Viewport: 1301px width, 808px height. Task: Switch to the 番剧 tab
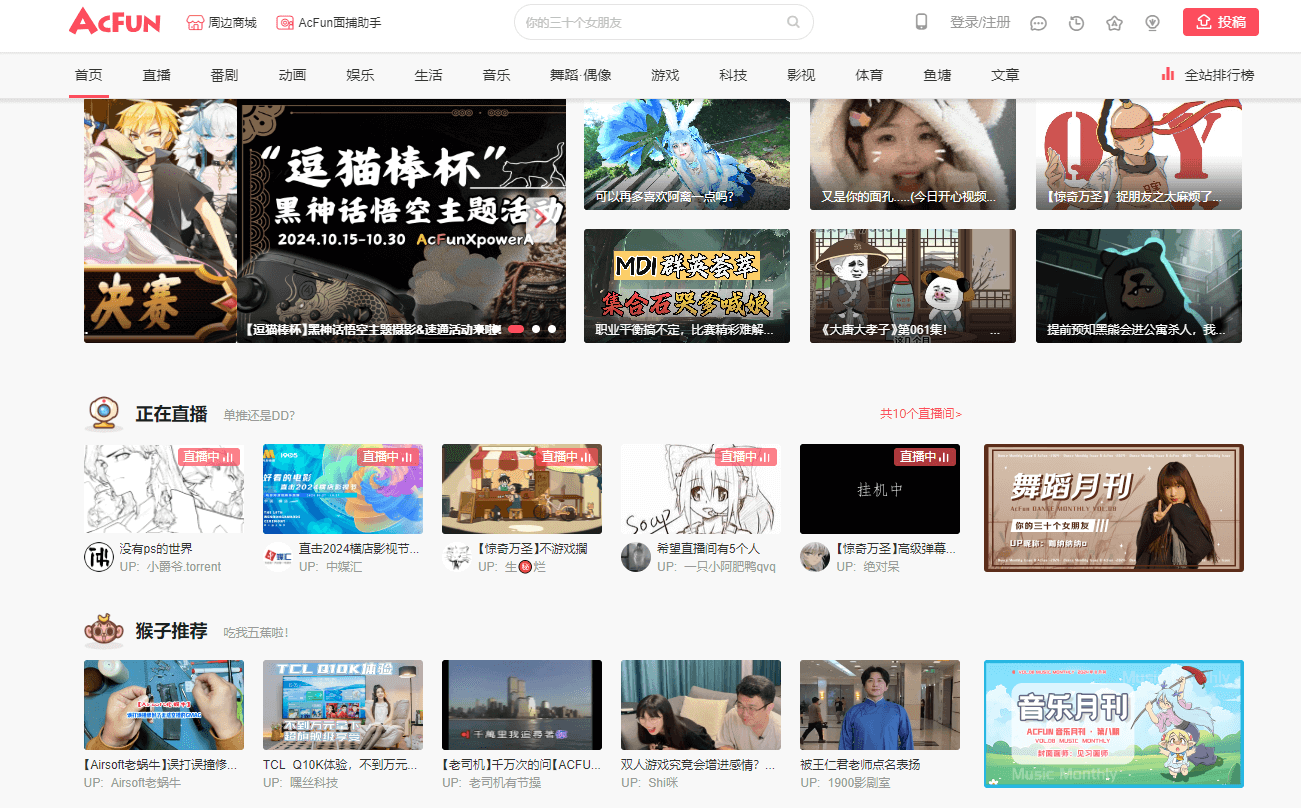(224, 75)
